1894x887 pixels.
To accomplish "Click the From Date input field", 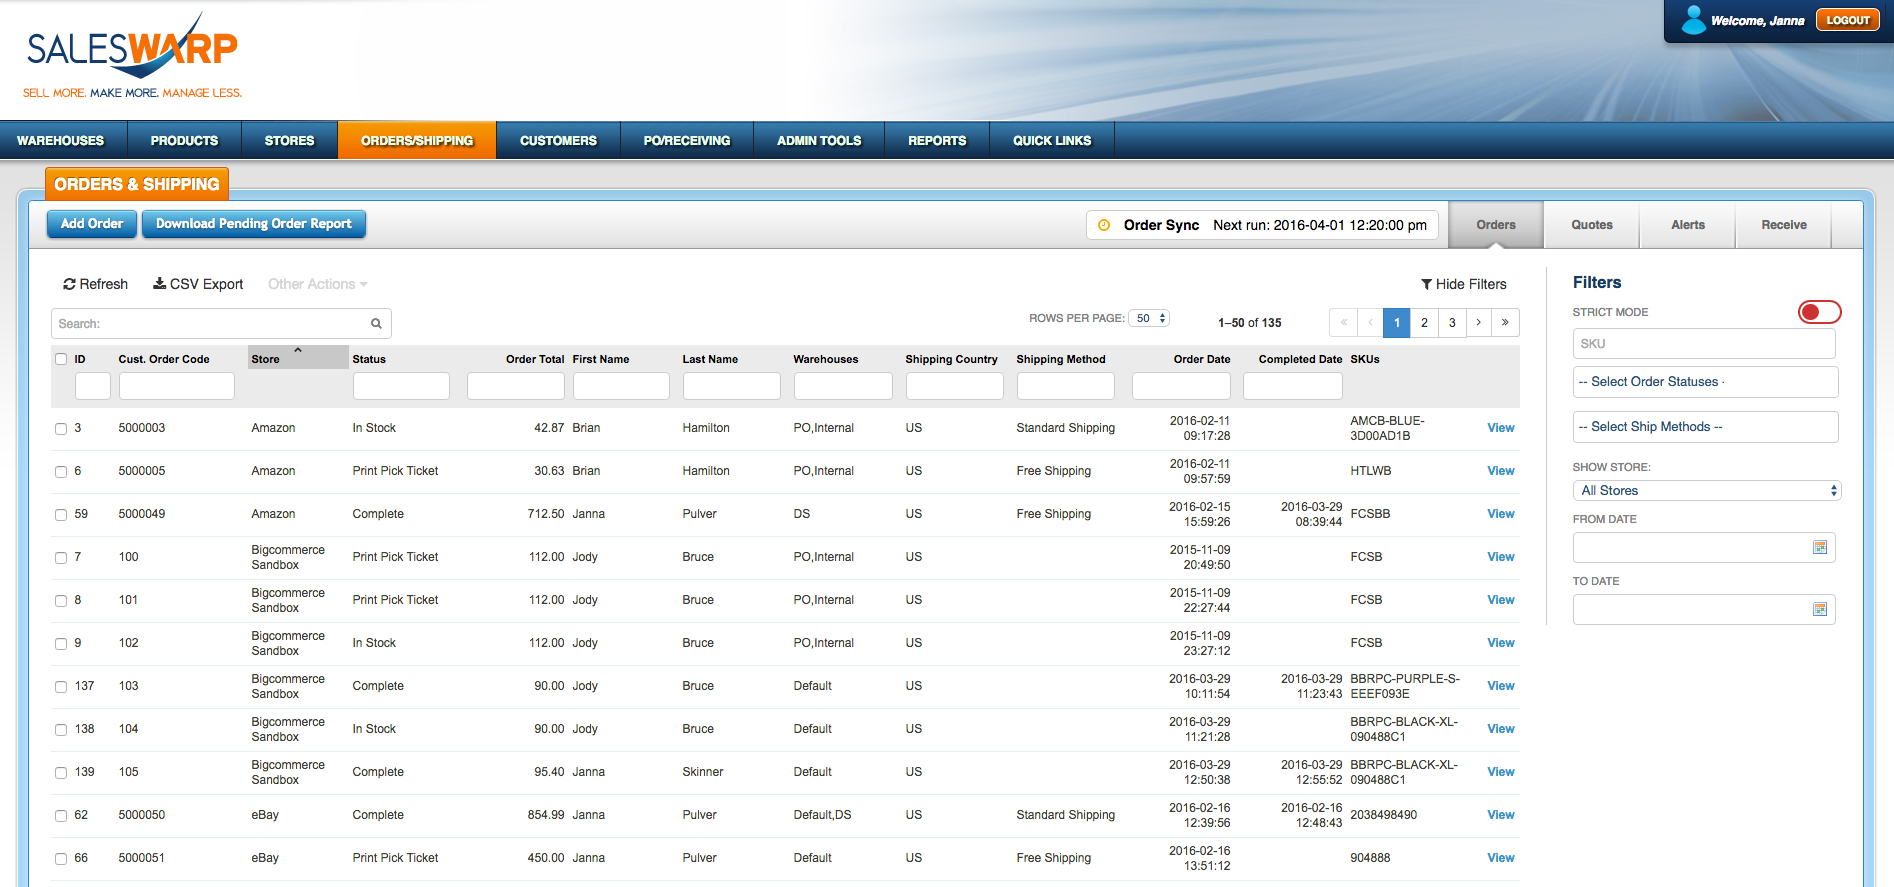I will tap(1704, 547).
